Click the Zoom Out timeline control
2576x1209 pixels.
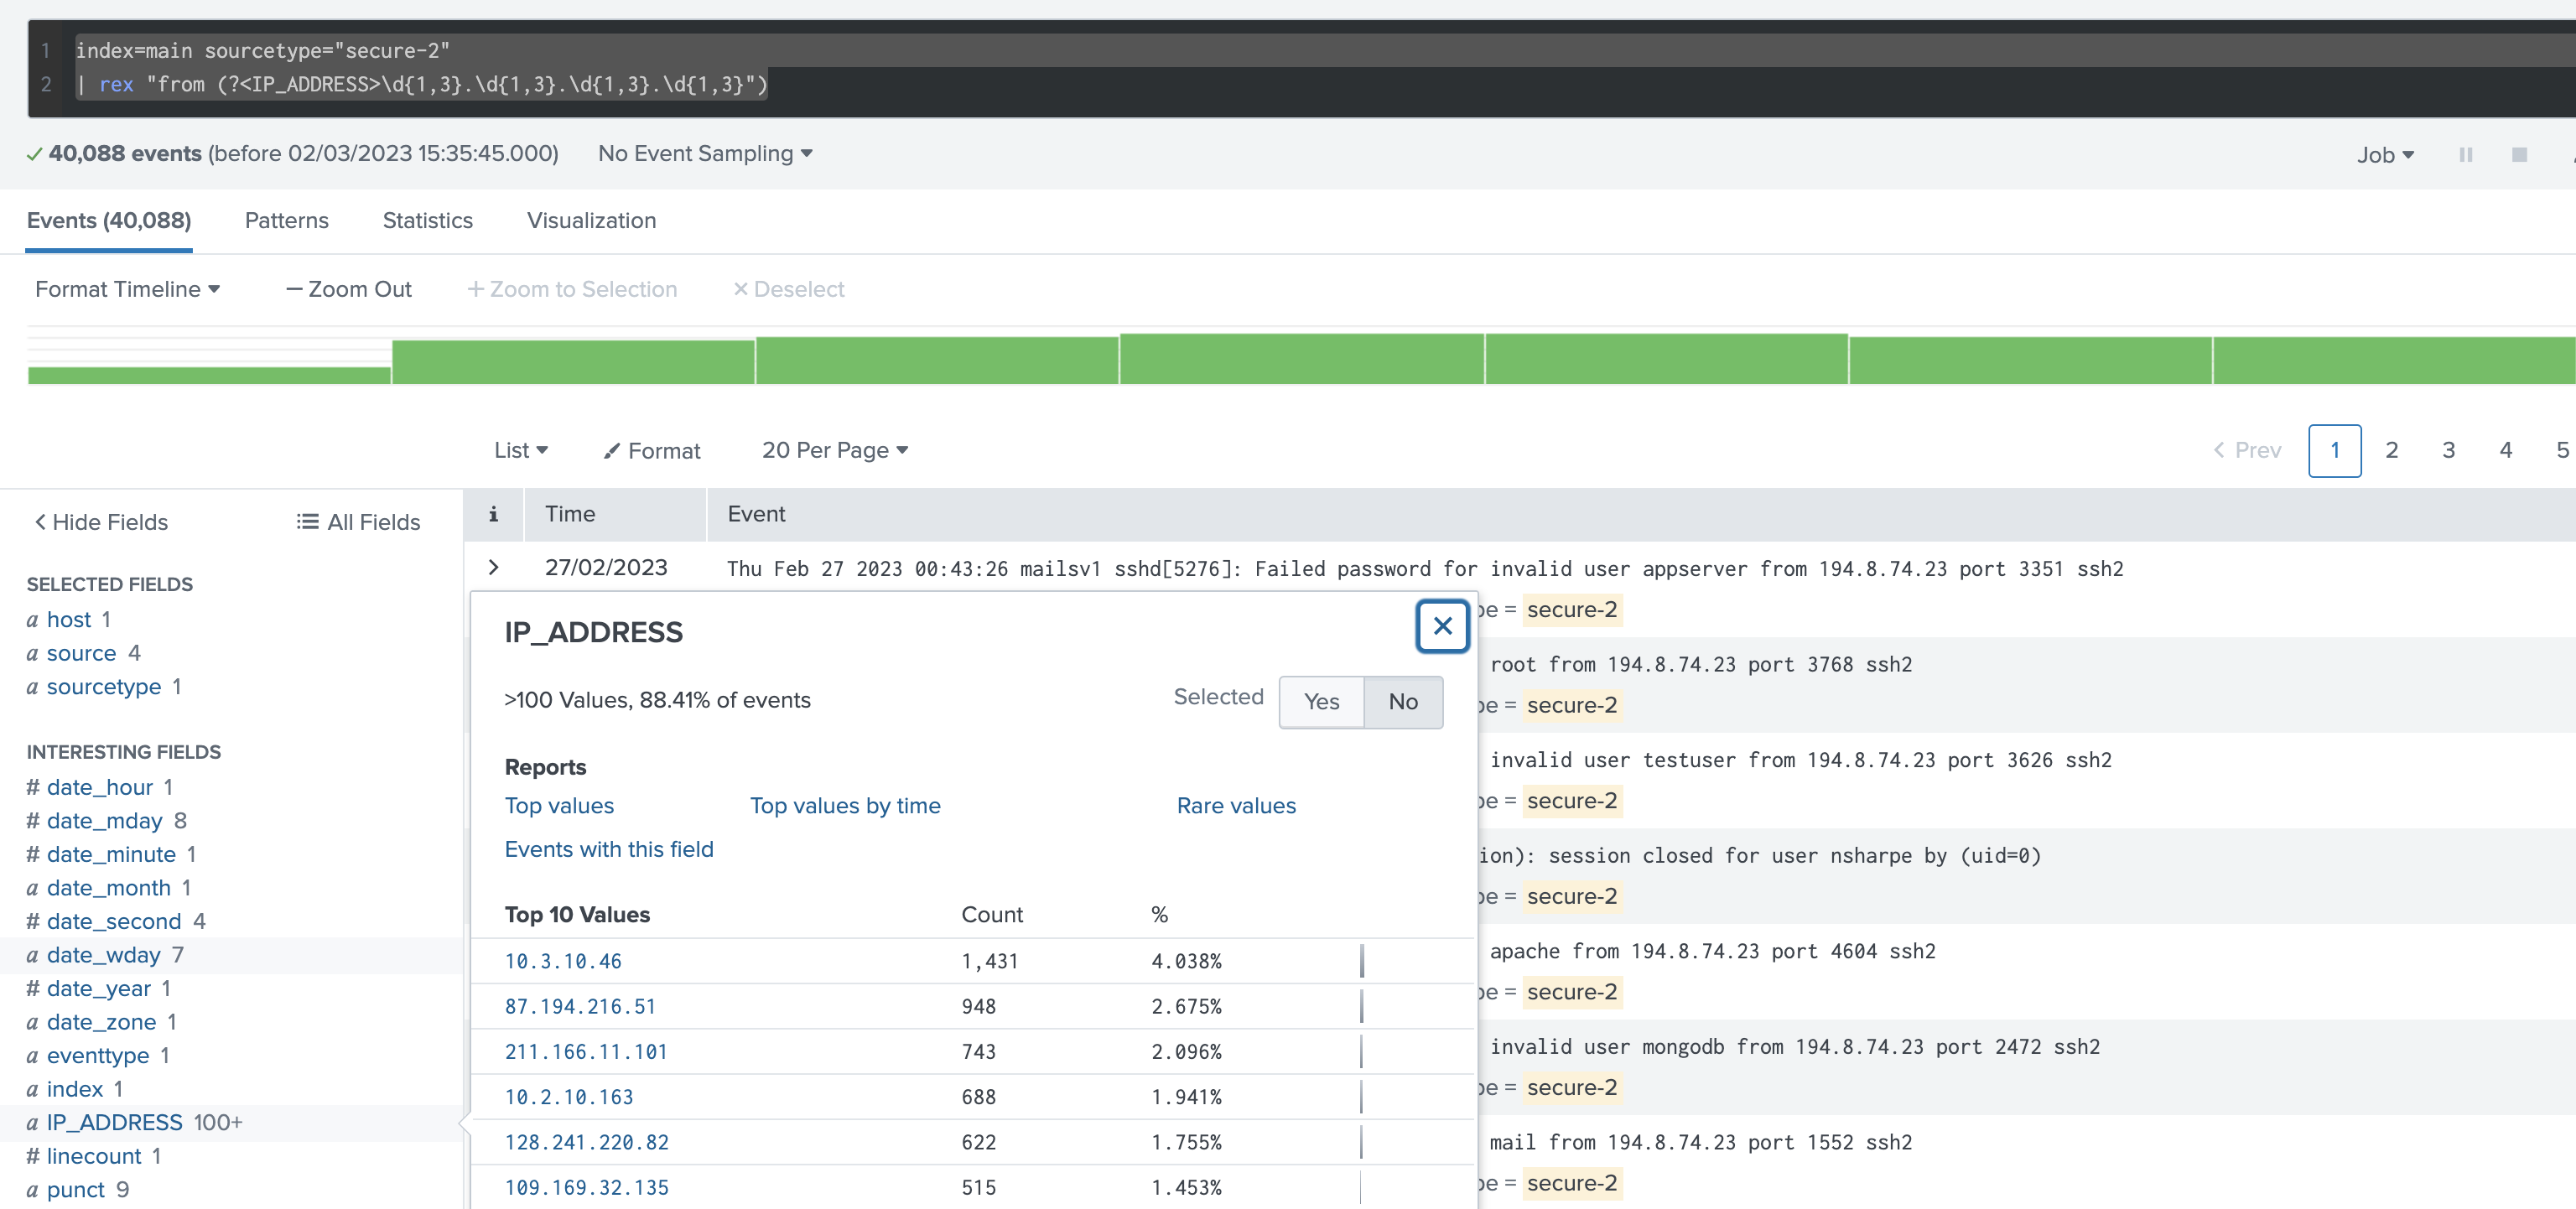pyautogui.click(x=347, y=289)
